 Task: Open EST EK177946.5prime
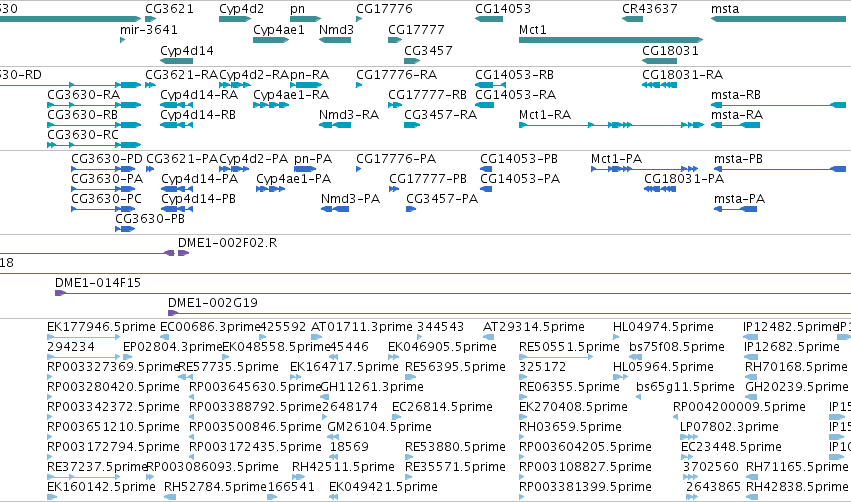101,327
